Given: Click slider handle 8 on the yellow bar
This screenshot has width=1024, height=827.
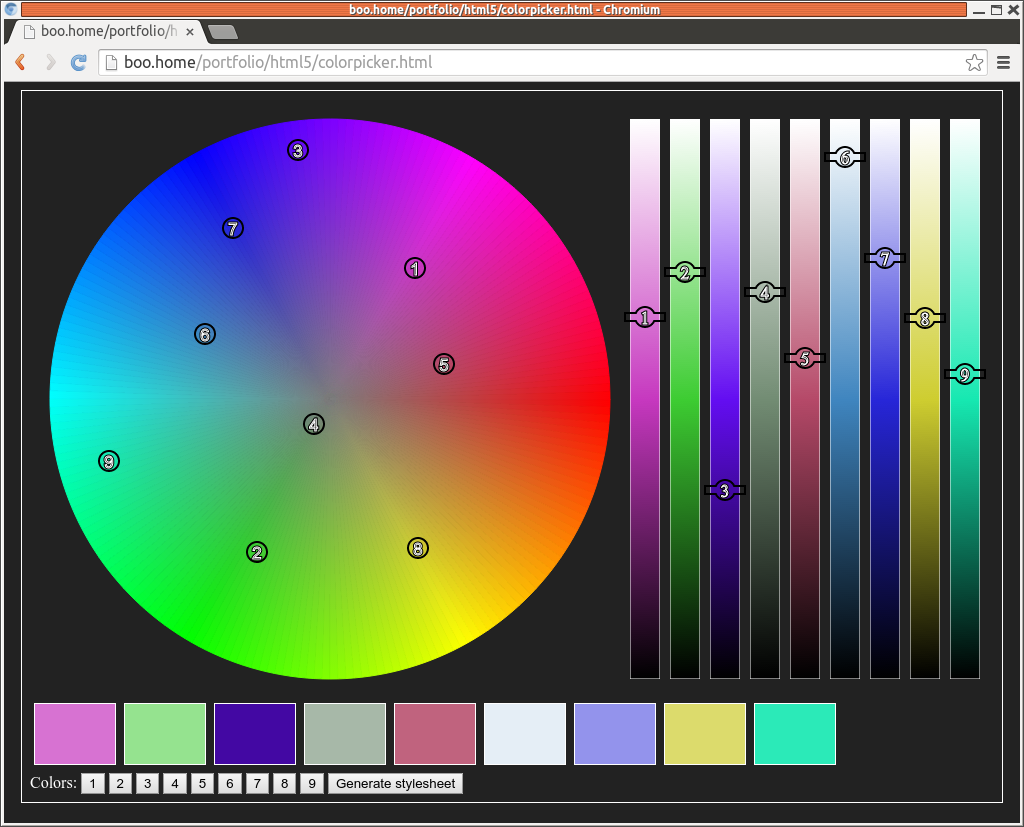Looking at the screenshot, I should pyautogui.click(x=924, y=318).
